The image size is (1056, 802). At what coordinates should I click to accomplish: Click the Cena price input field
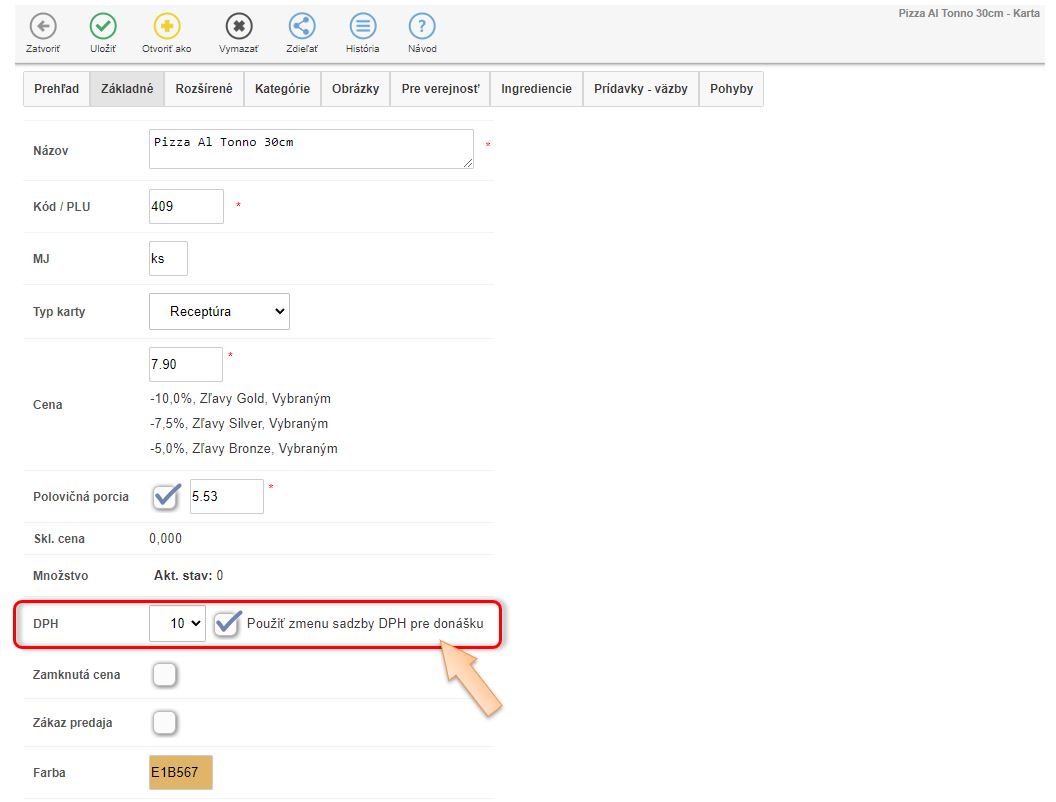coord(186,365)
